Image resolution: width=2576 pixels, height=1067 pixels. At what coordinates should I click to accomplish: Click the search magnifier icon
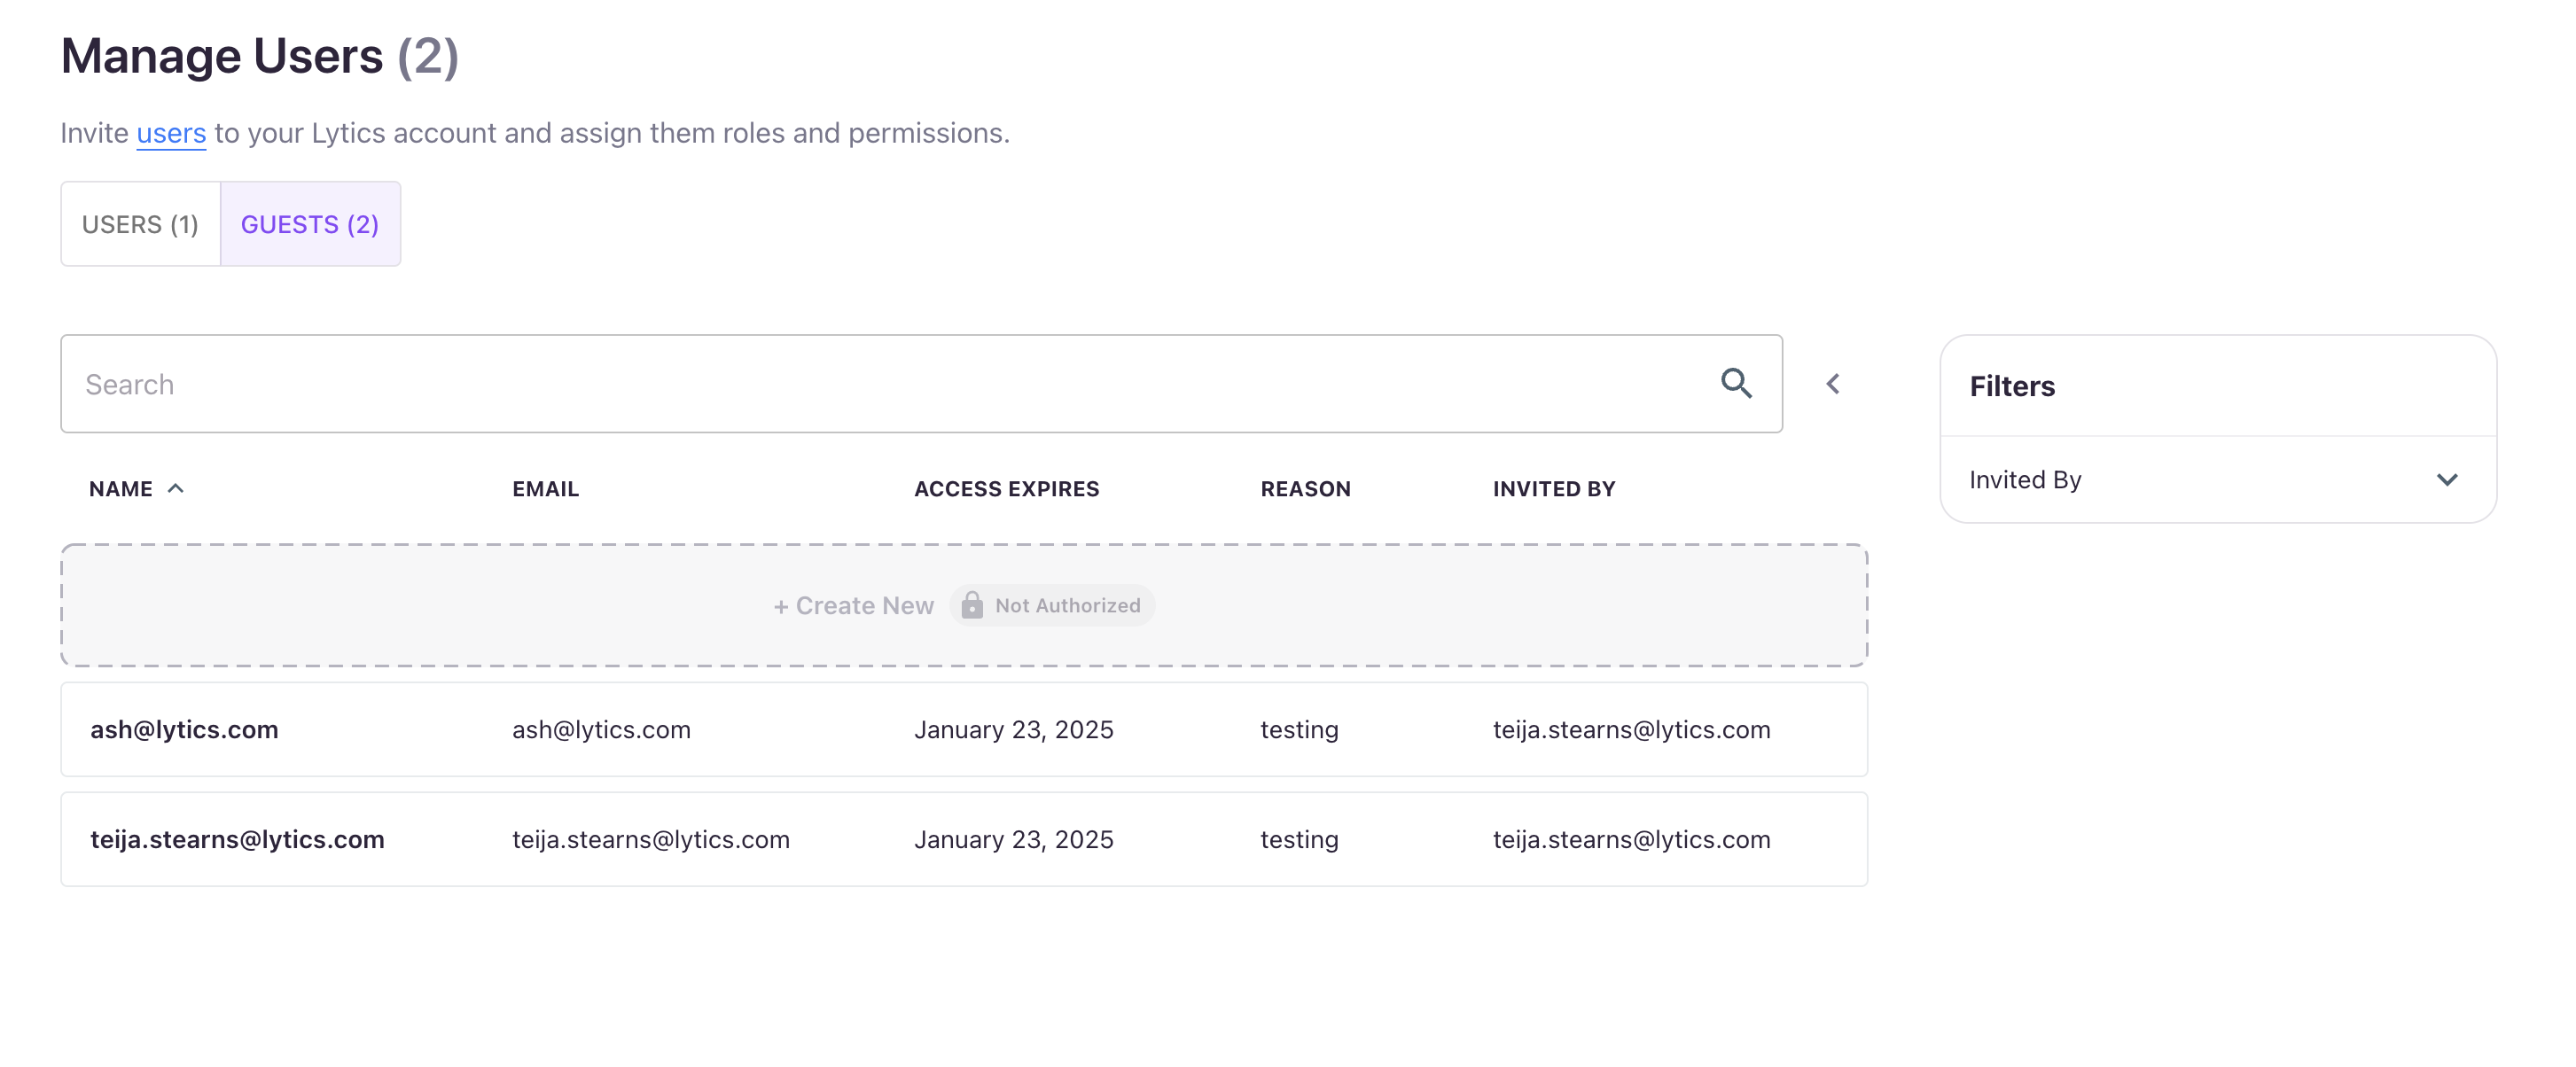[x=1736, y=384]
